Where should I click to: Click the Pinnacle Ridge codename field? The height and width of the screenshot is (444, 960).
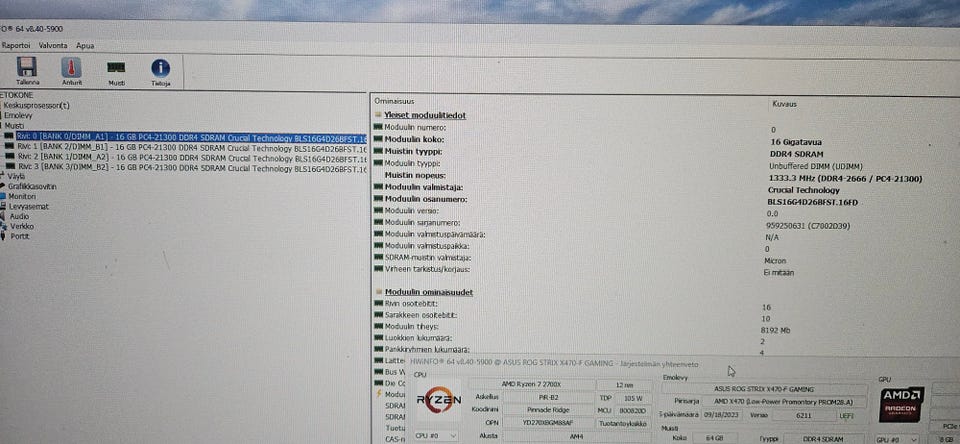[547, 410]
